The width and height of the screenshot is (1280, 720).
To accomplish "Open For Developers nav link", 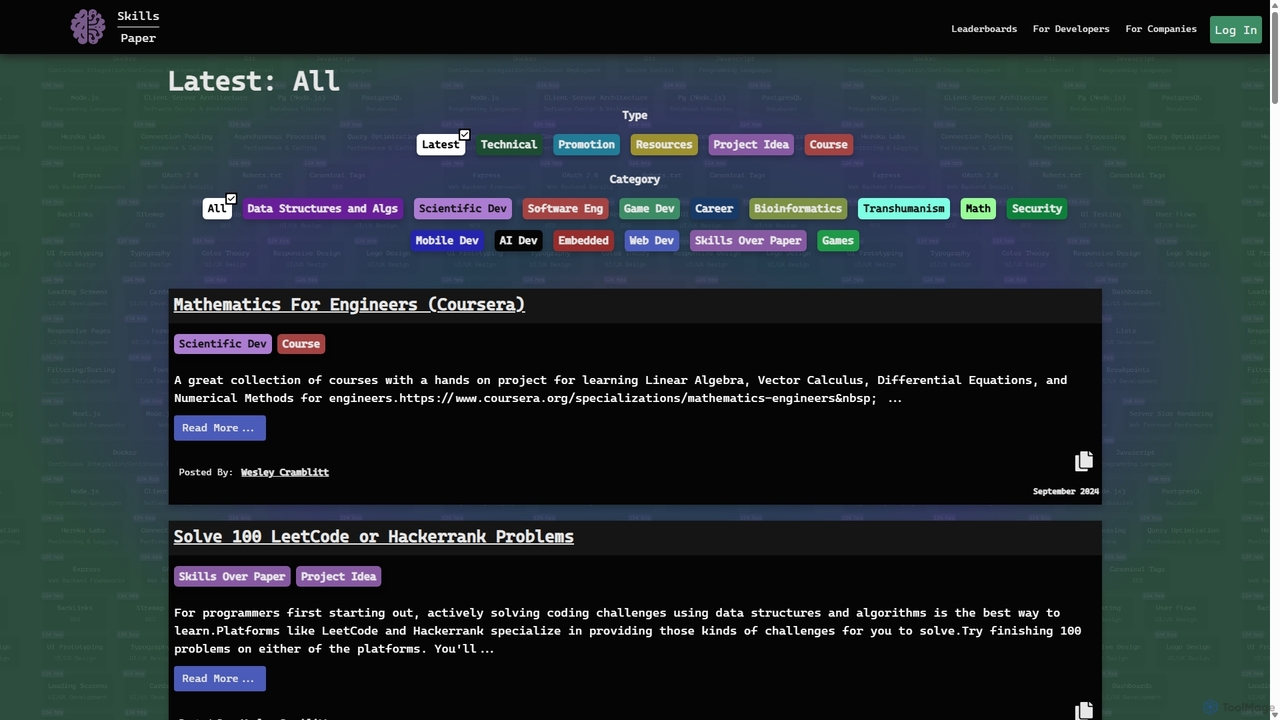I will point(1071,29).
